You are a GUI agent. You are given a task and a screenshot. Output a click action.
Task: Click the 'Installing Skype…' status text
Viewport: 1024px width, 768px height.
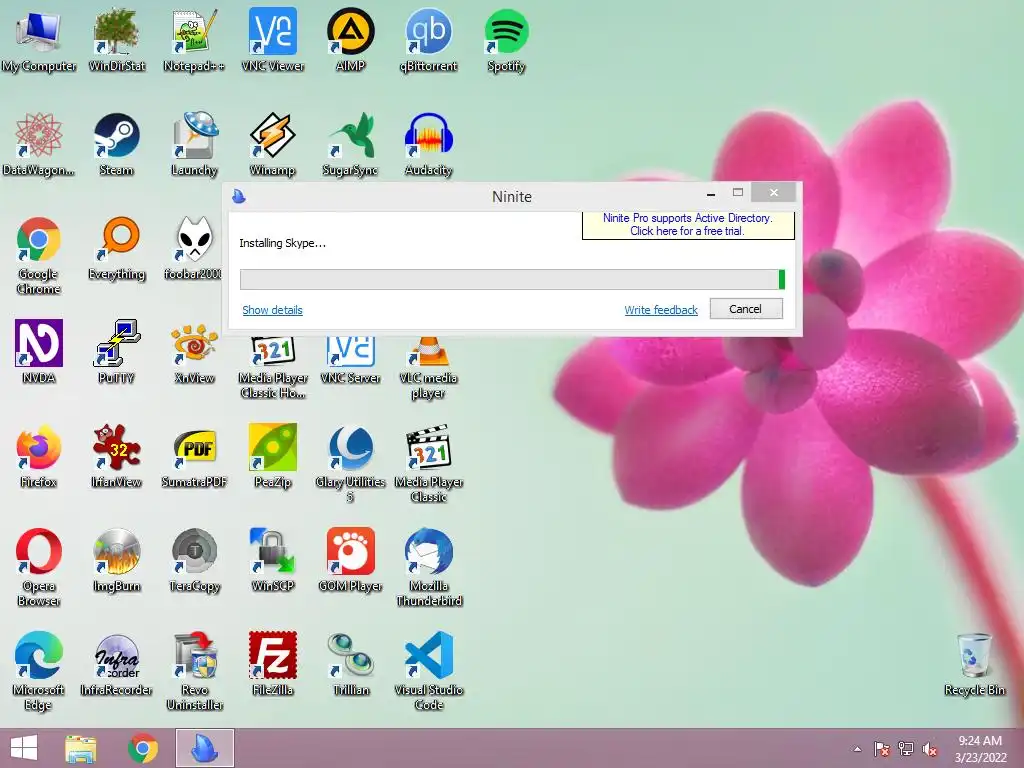pos(282,243)
